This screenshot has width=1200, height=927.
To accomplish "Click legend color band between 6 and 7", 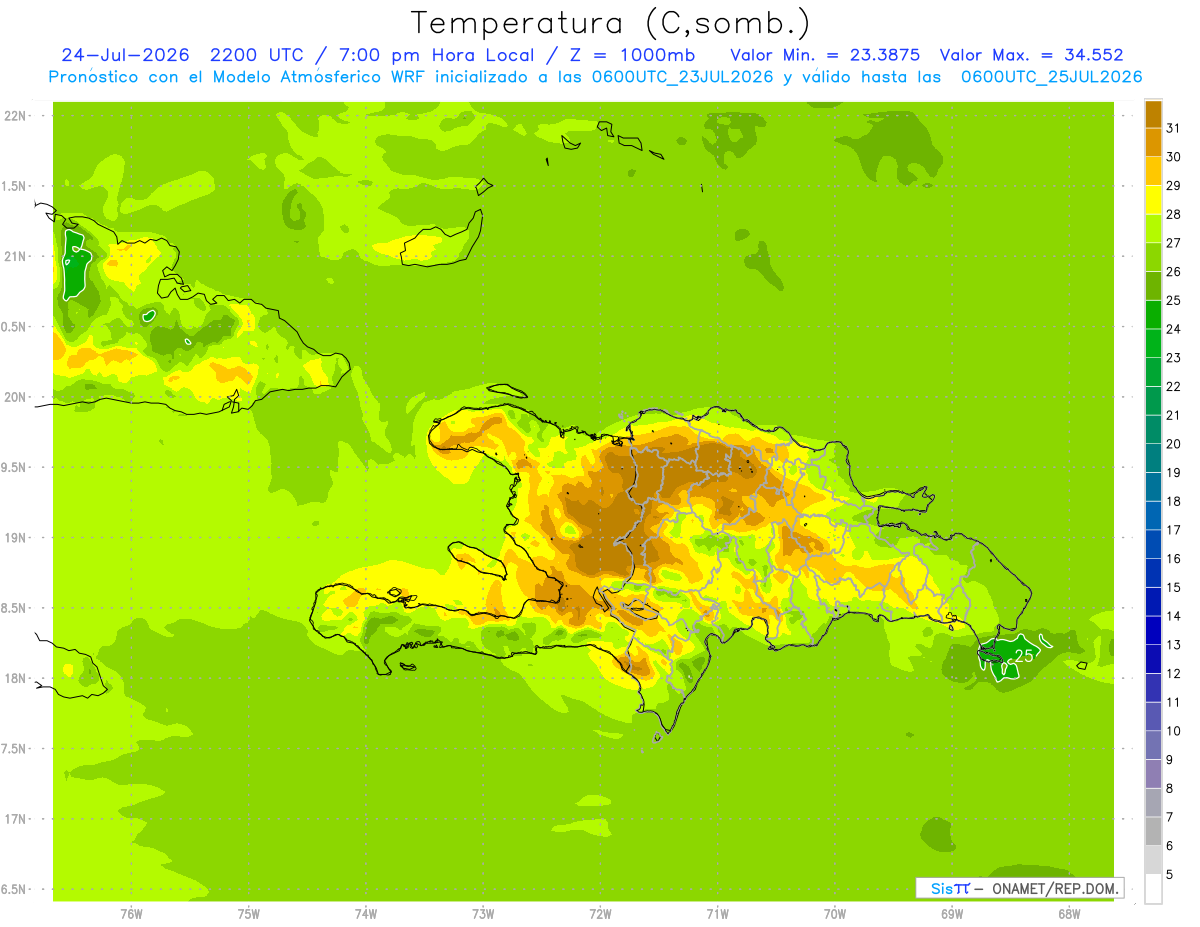I will tap(1153, 831).
